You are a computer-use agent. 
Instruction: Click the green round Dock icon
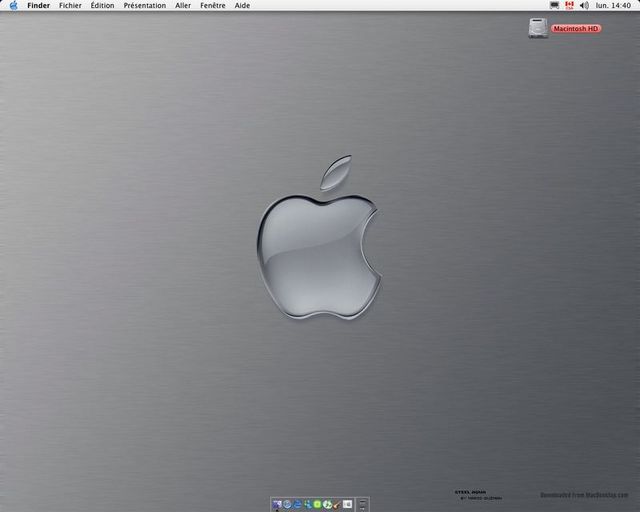tap(317, 504)
